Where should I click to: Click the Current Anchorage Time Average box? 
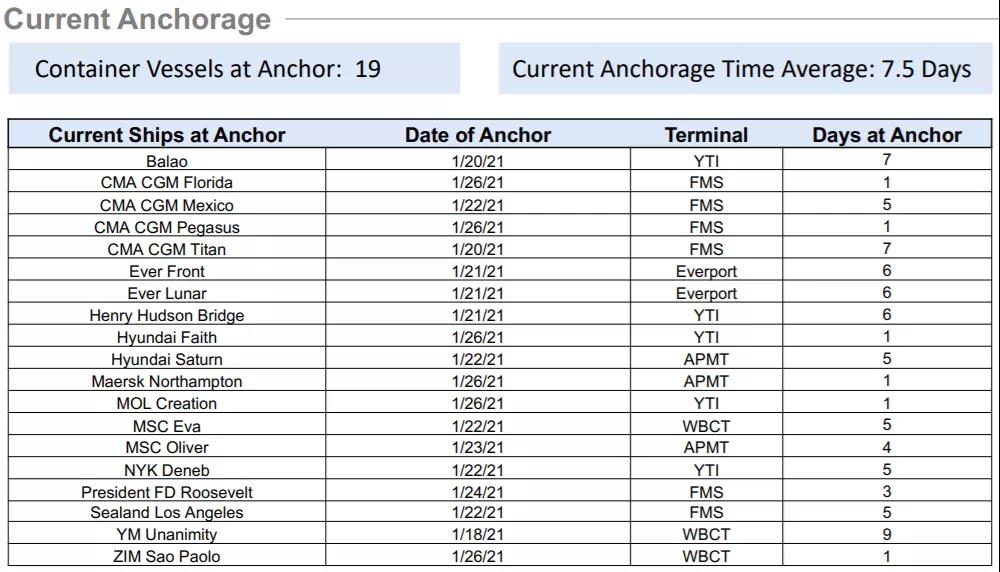point(742,69)
